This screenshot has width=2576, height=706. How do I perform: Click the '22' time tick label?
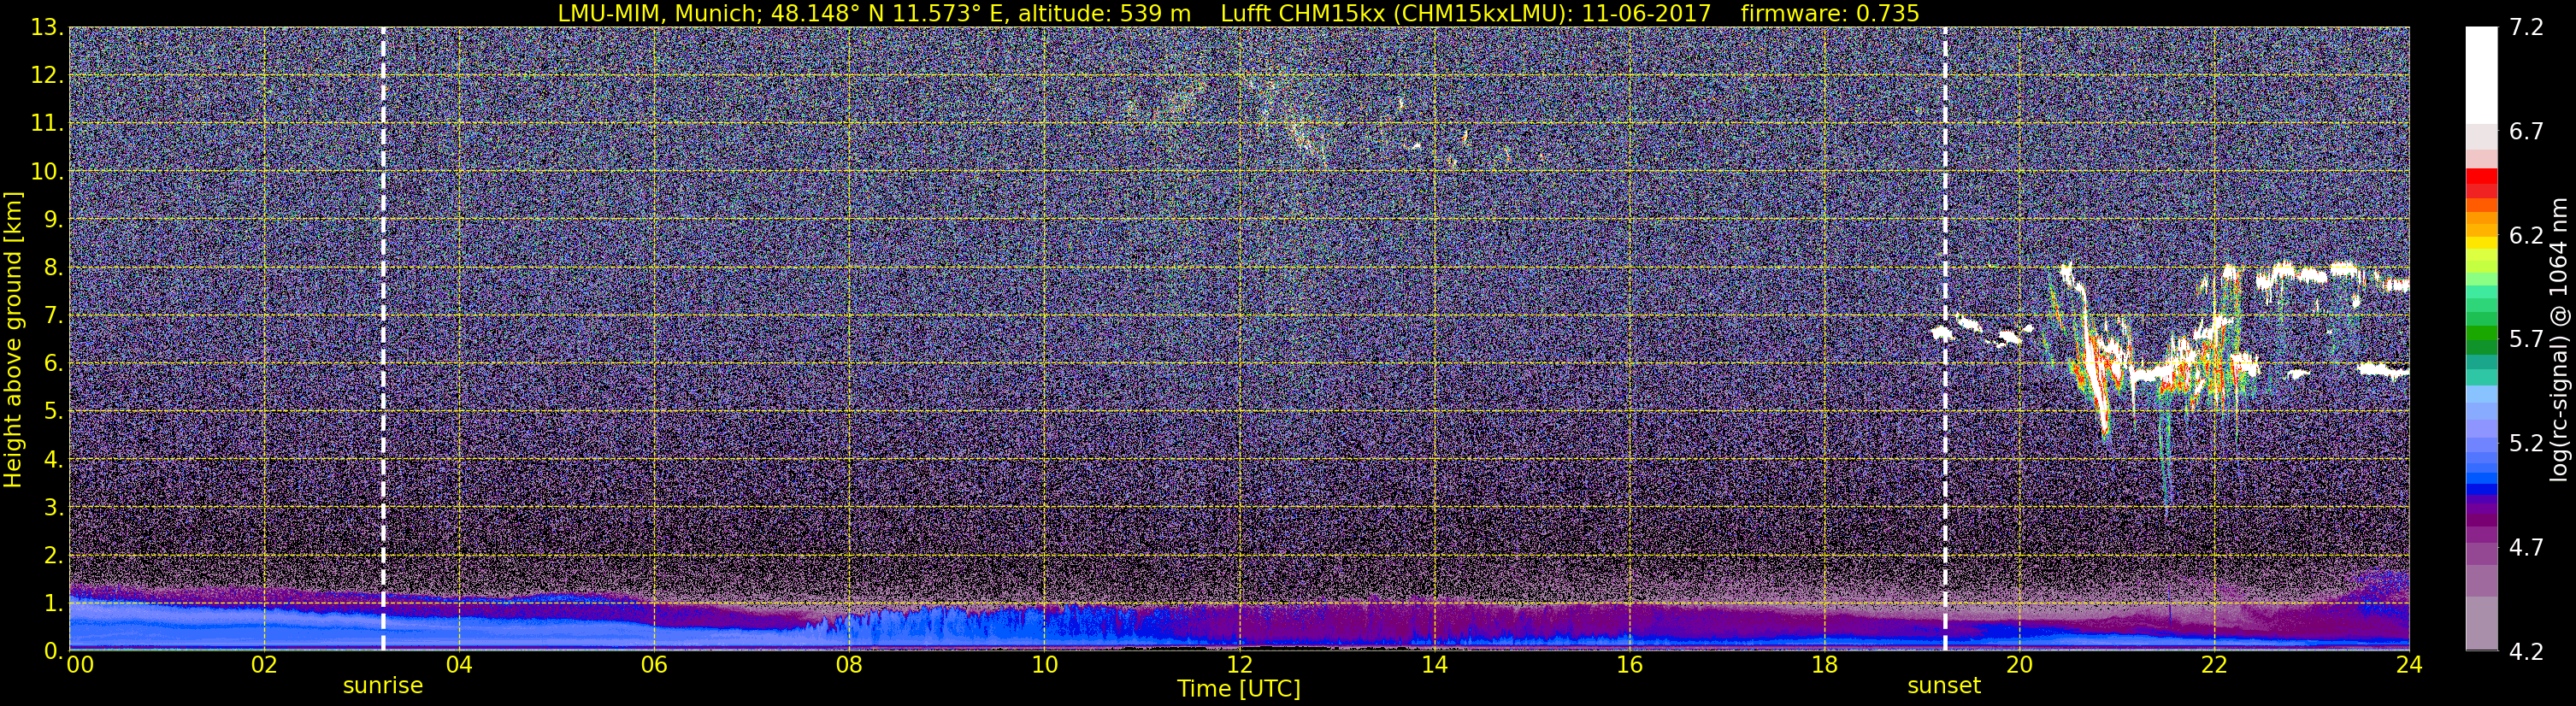(2214, 665)
